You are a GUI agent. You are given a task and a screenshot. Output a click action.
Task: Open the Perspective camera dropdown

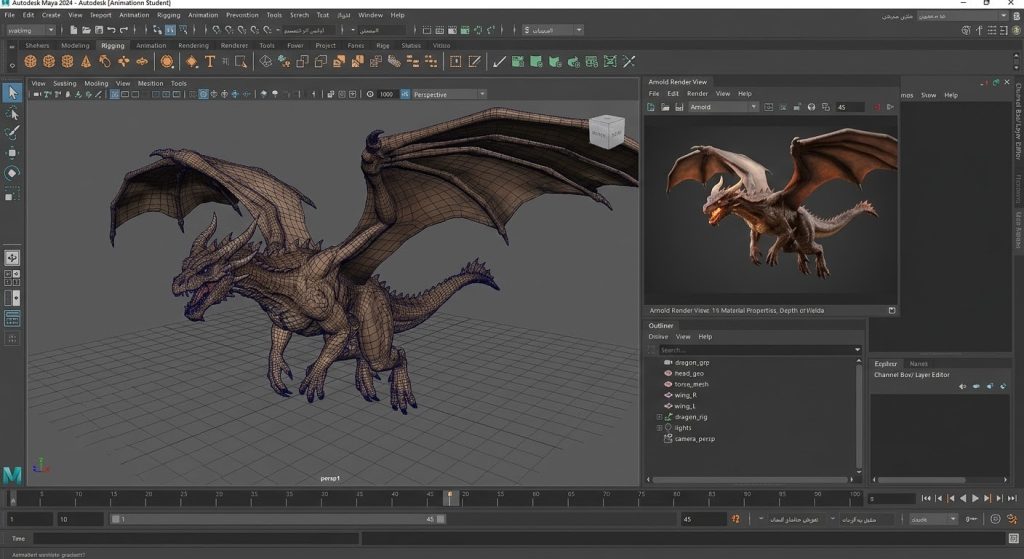point(449,95)
